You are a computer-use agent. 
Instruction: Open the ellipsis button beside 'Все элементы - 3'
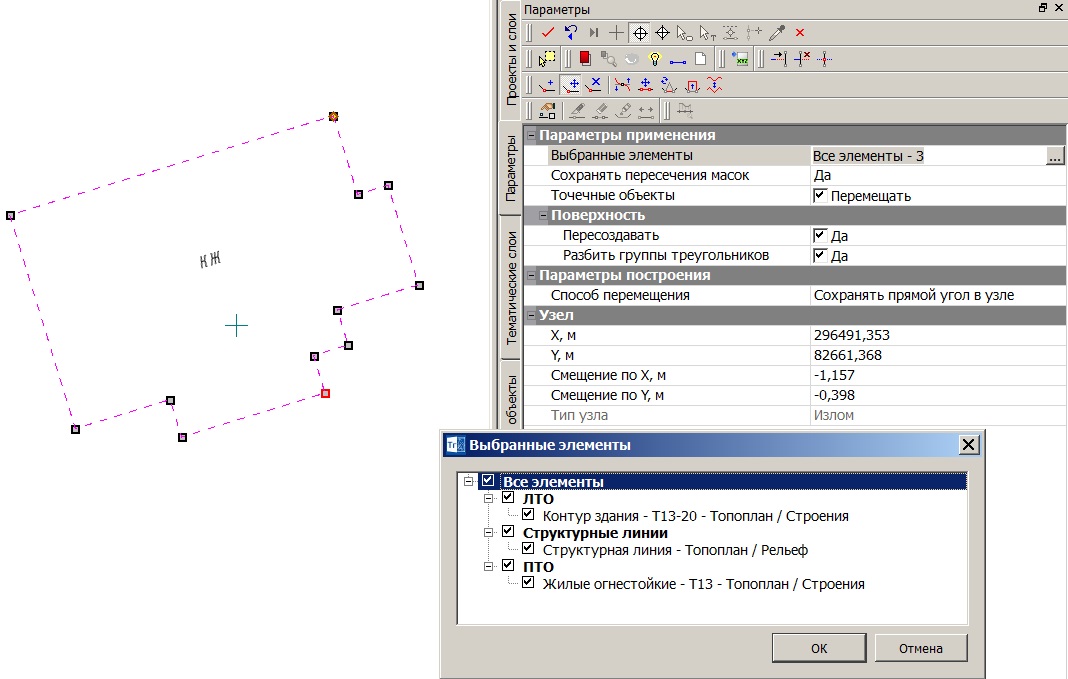coord(1053,156)
